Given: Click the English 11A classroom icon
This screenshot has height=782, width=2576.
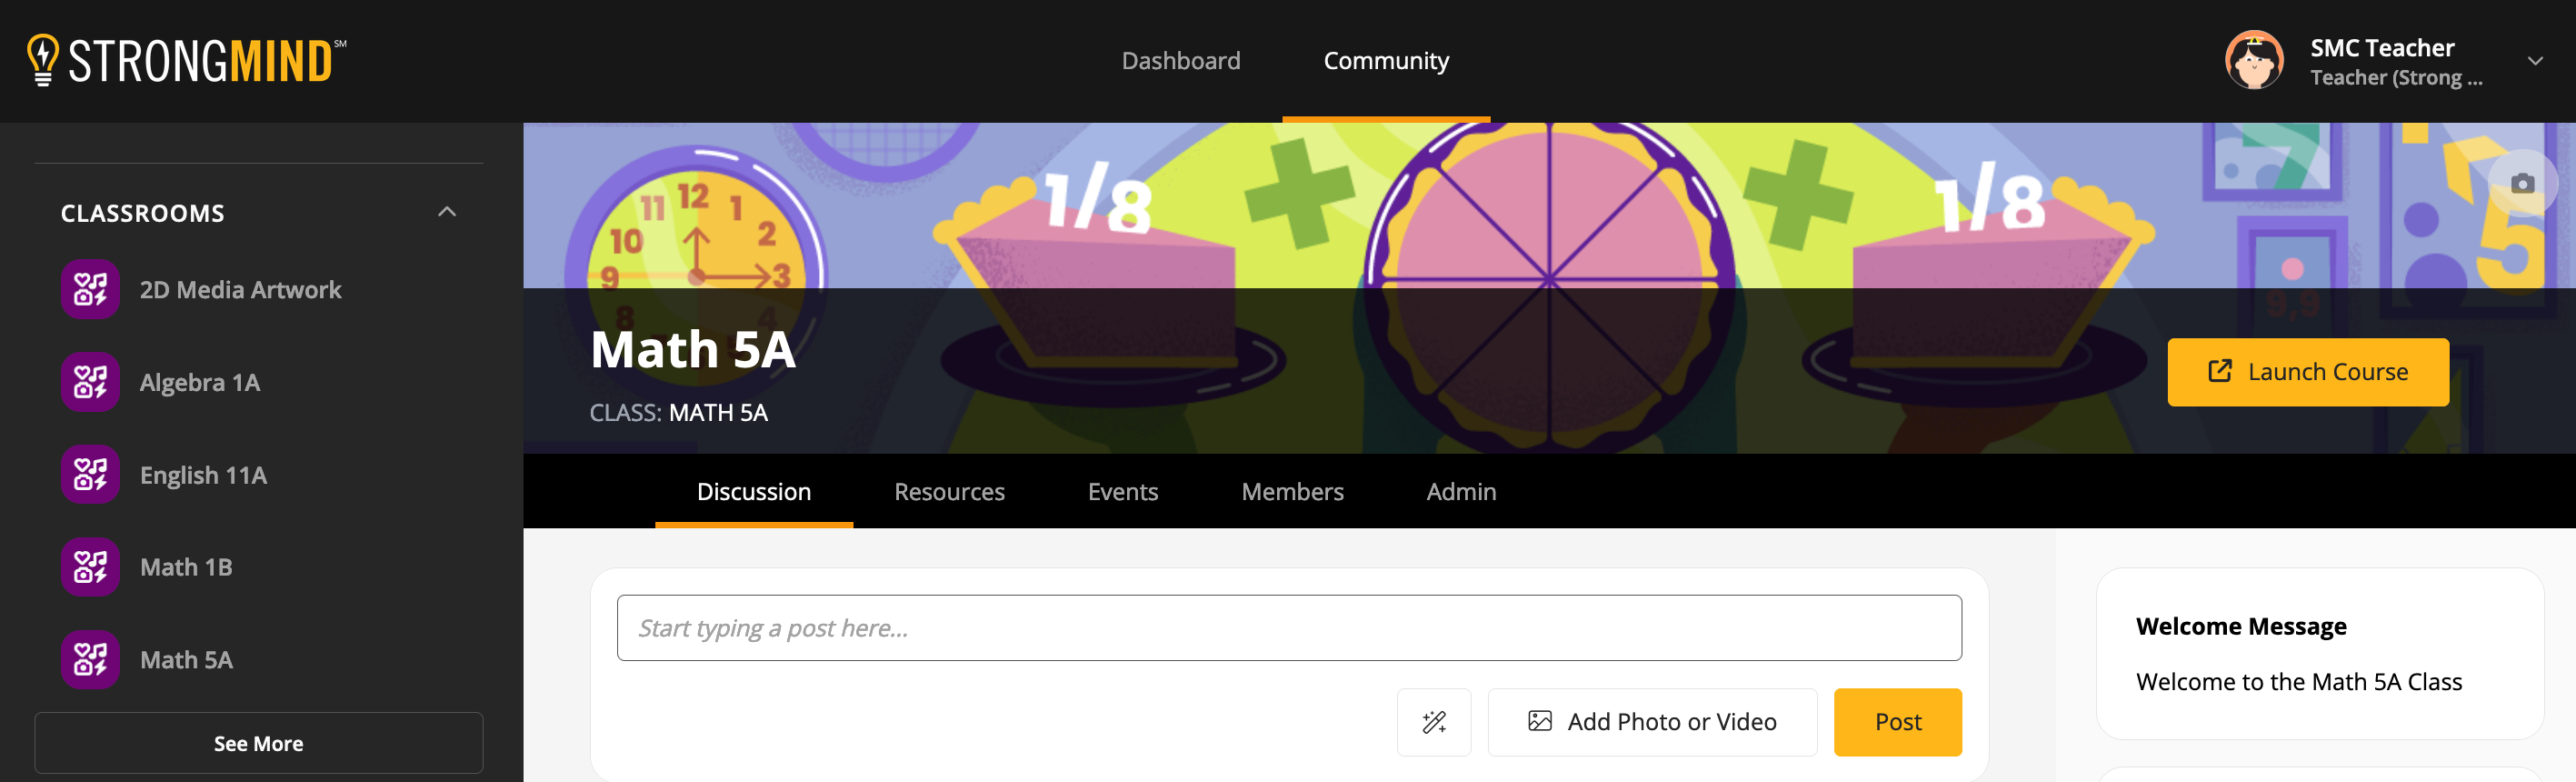Looking at the screenshot, I should 90,475.
